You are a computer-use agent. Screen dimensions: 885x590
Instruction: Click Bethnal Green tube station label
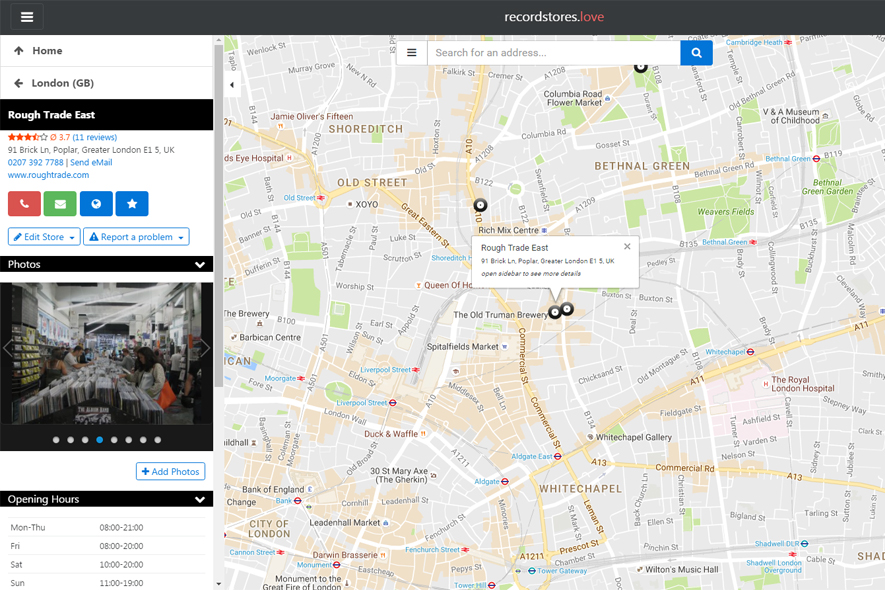(788, 159)
